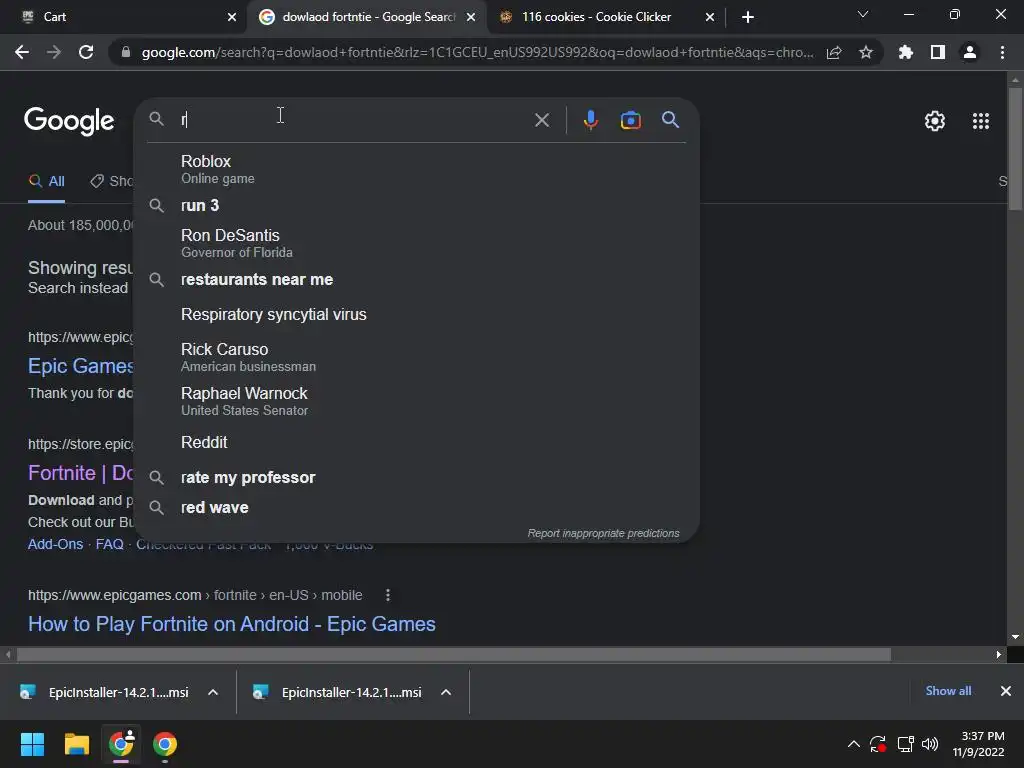Screen dimensions: 1024x768
Task: Click the vertical page scrollbar thumb
Action: (x=1015, y=149)
